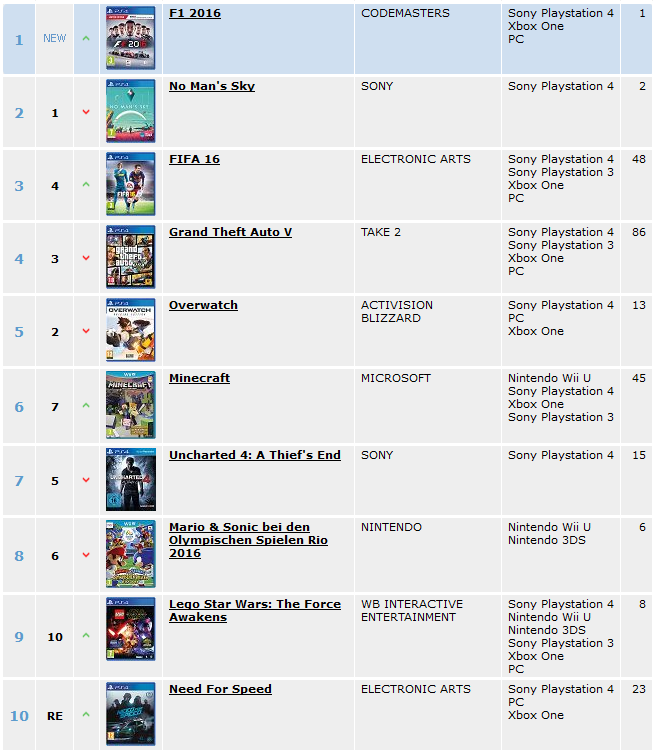Click the green up arrow beside F1 2016

[86, 38]
